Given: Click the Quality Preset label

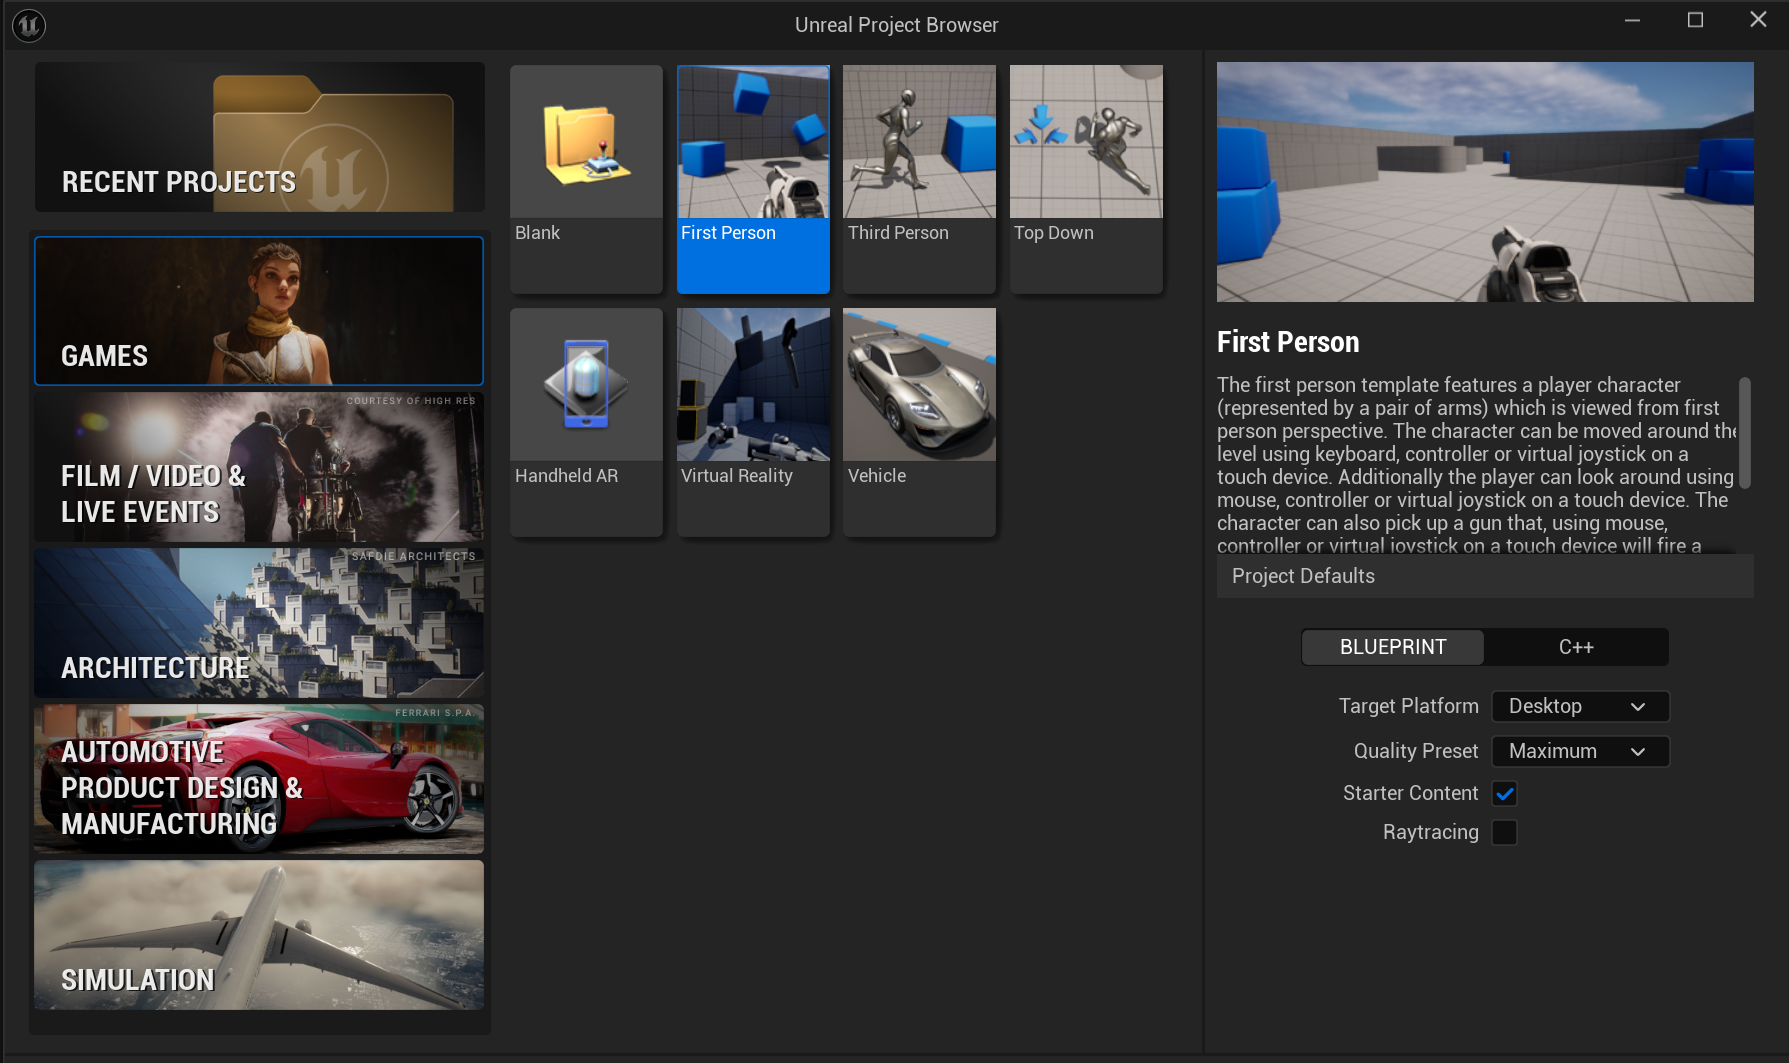Looking at the screenshot, I should (1416, 751).
